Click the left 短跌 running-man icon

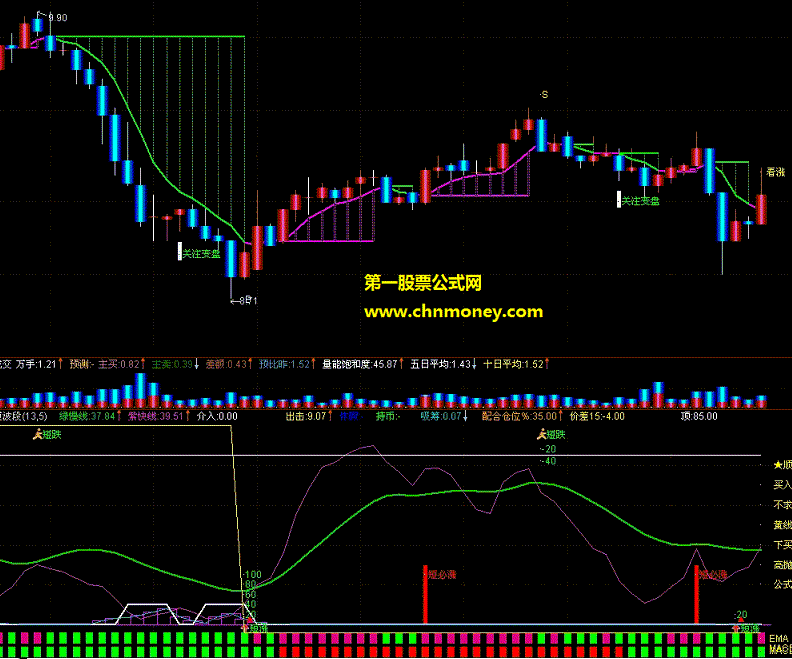[x=37, y=434]
